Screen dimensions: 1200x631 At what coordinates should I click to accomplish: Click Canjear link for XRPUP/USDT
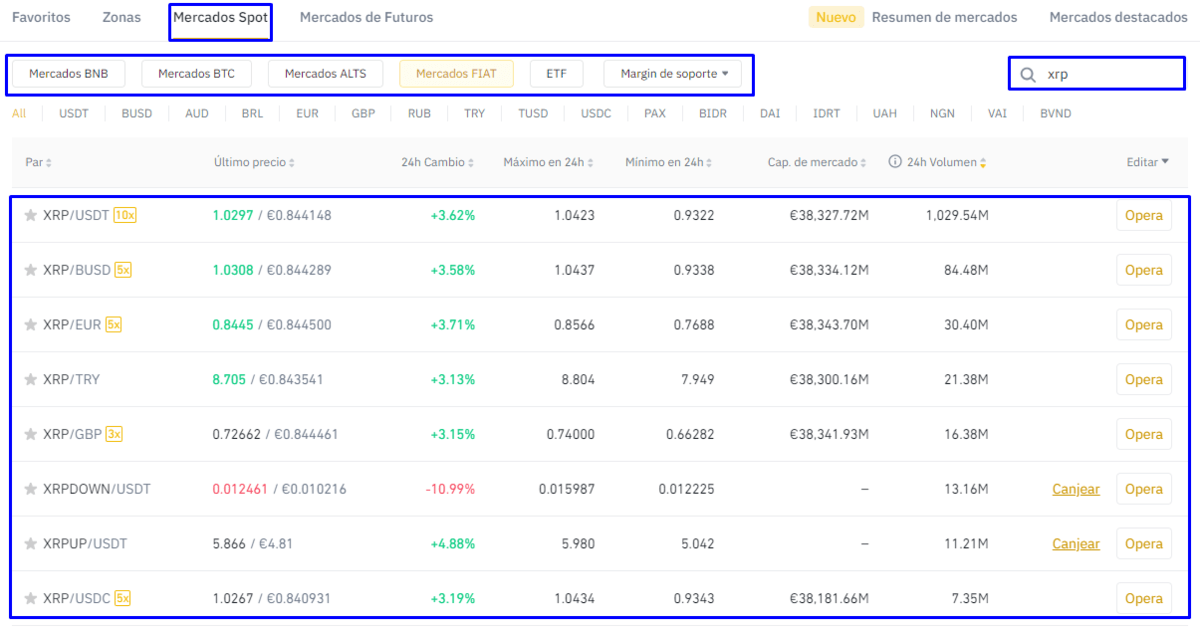pyautogui.click(x=1075, y=544)
